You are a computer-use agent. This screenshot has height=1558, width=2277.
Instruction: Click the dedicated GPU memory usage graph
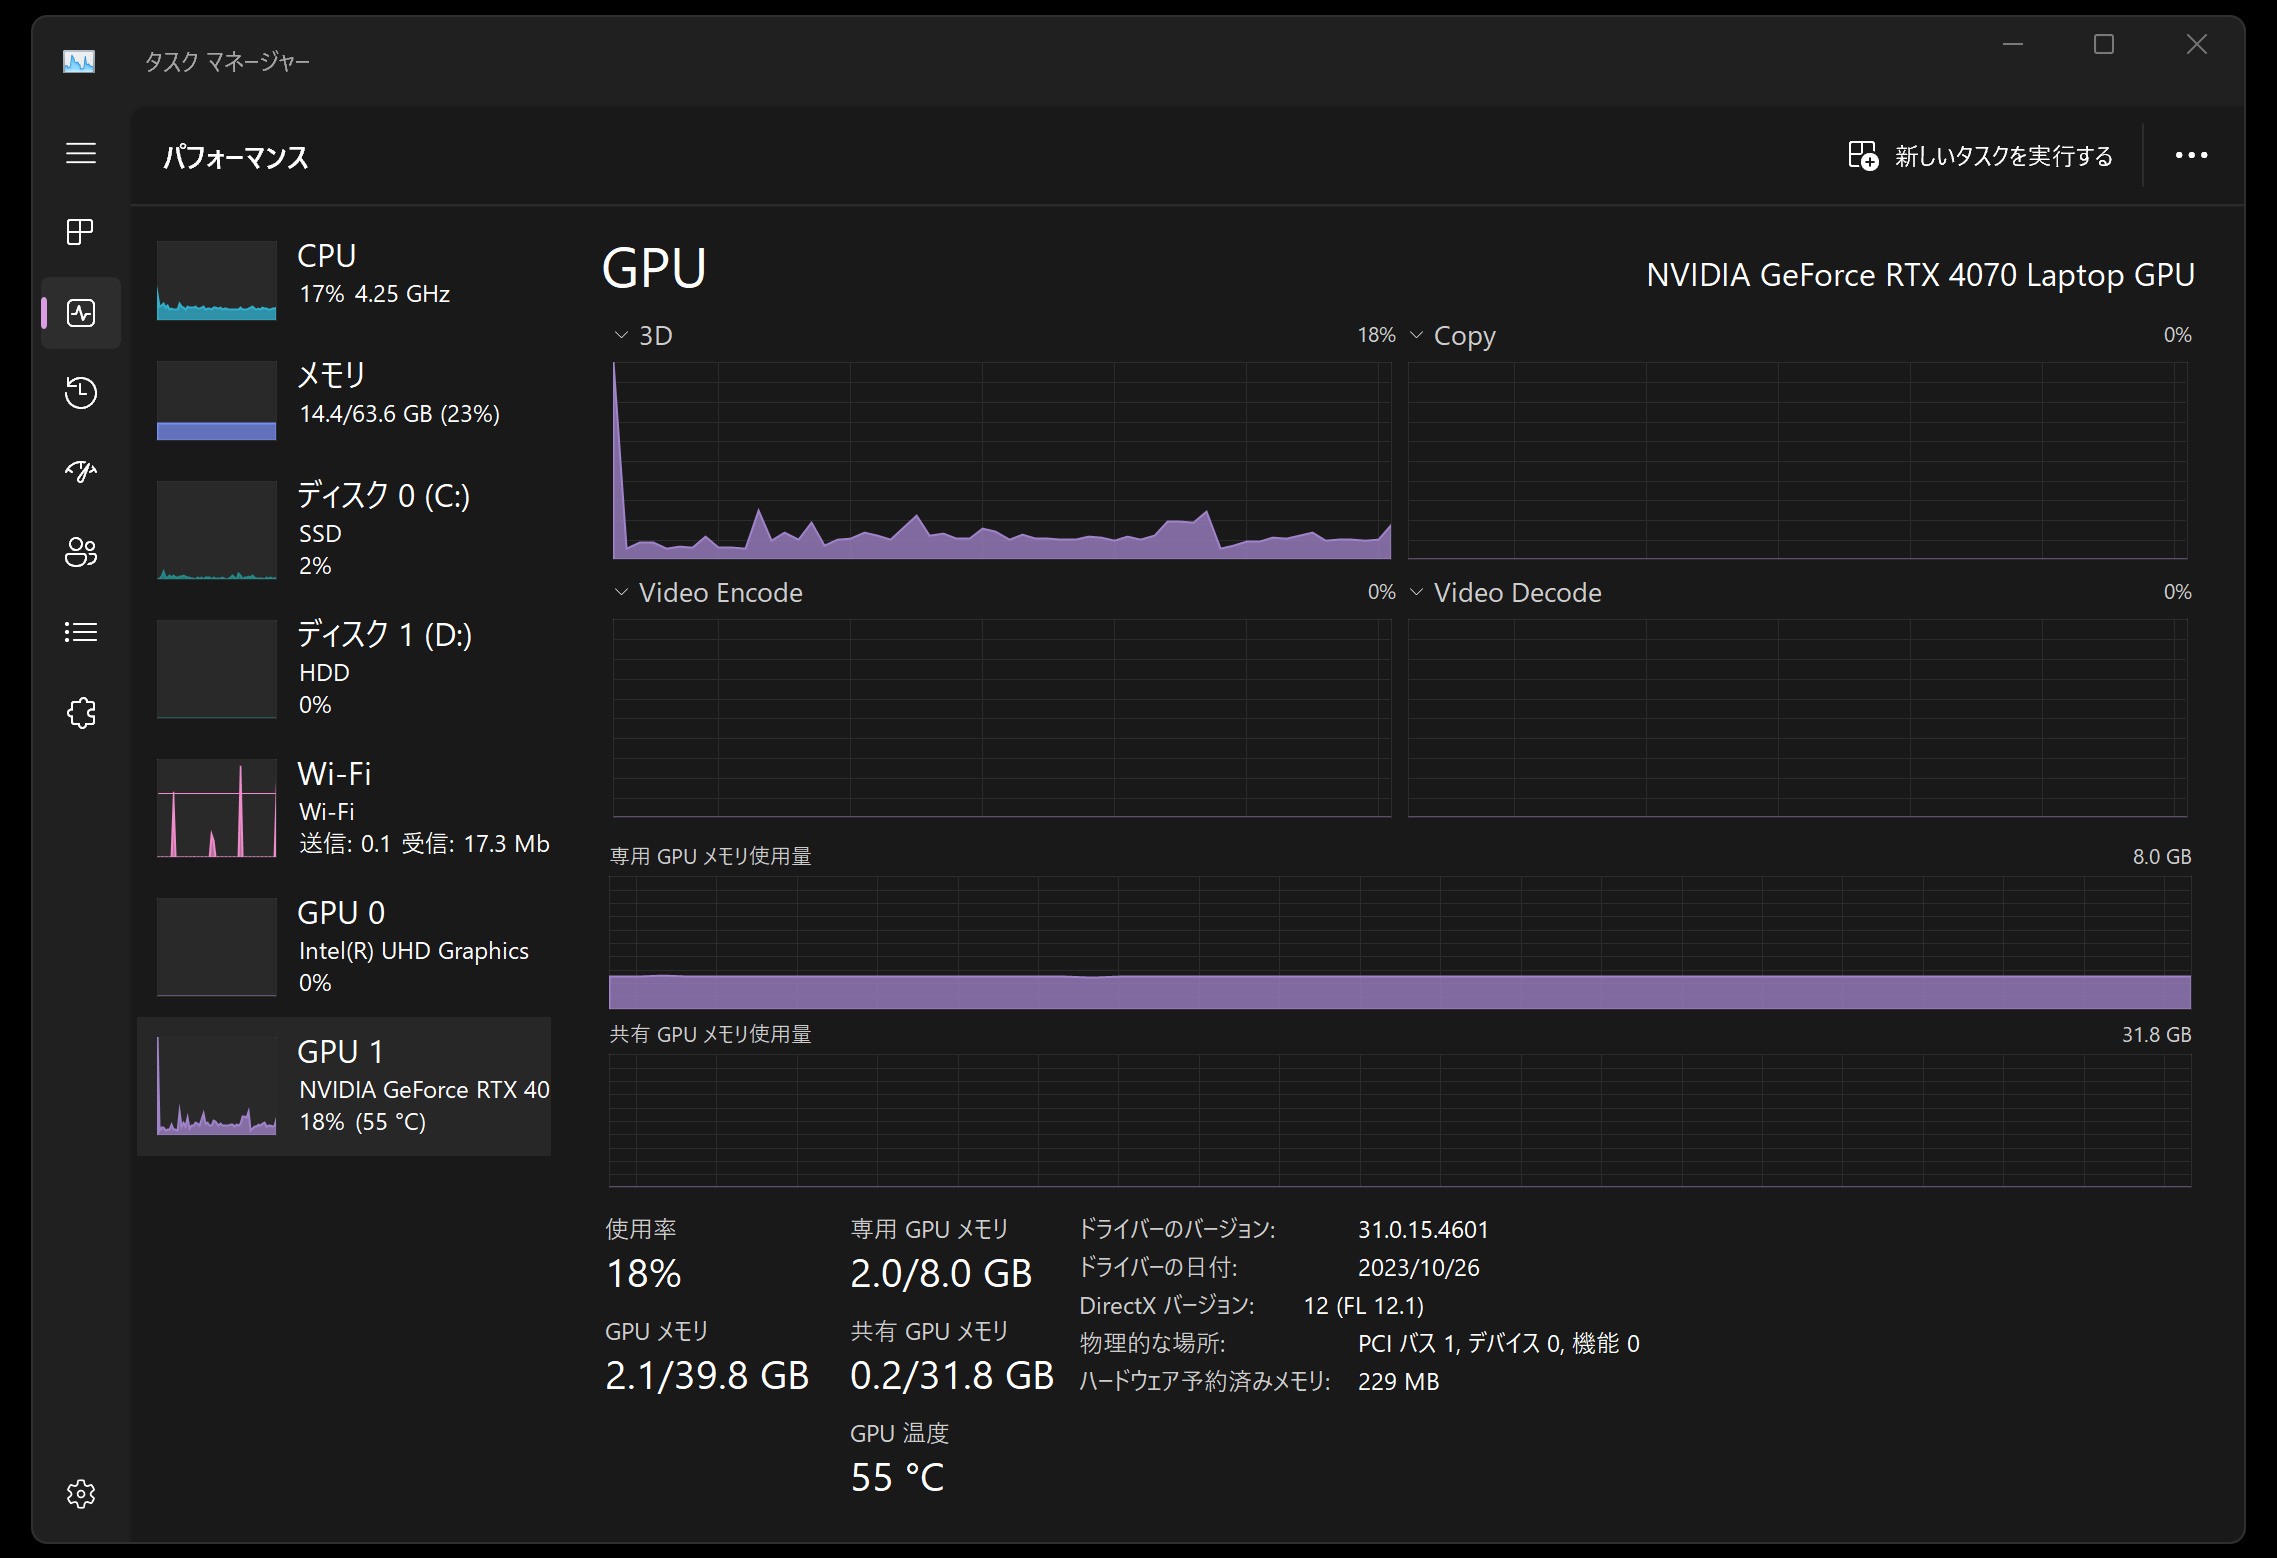(1399, 942)
